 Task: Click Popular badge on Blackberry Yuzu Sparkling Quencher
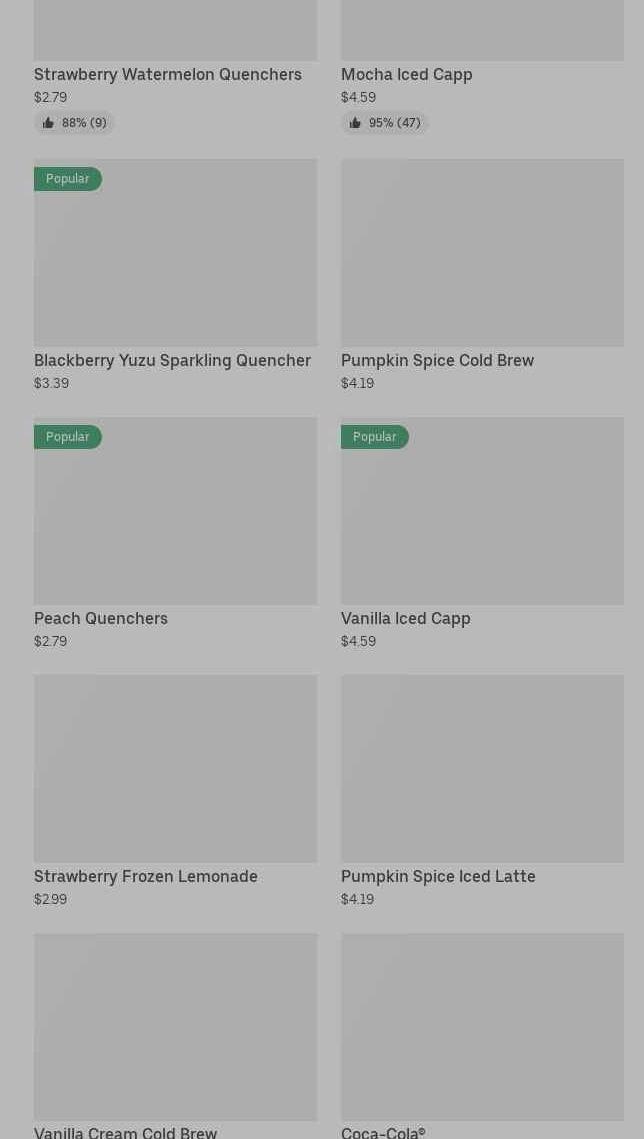[67, 179]
